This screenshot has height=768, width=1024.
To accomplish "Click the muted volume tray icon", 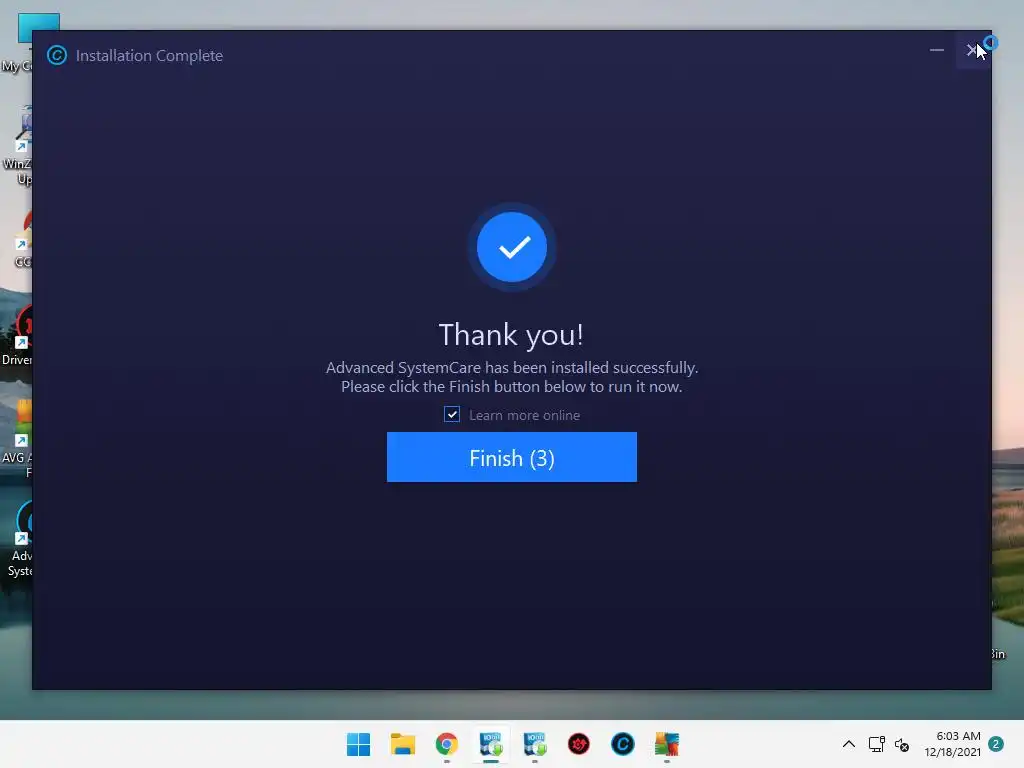I will (x=902, y=744).
